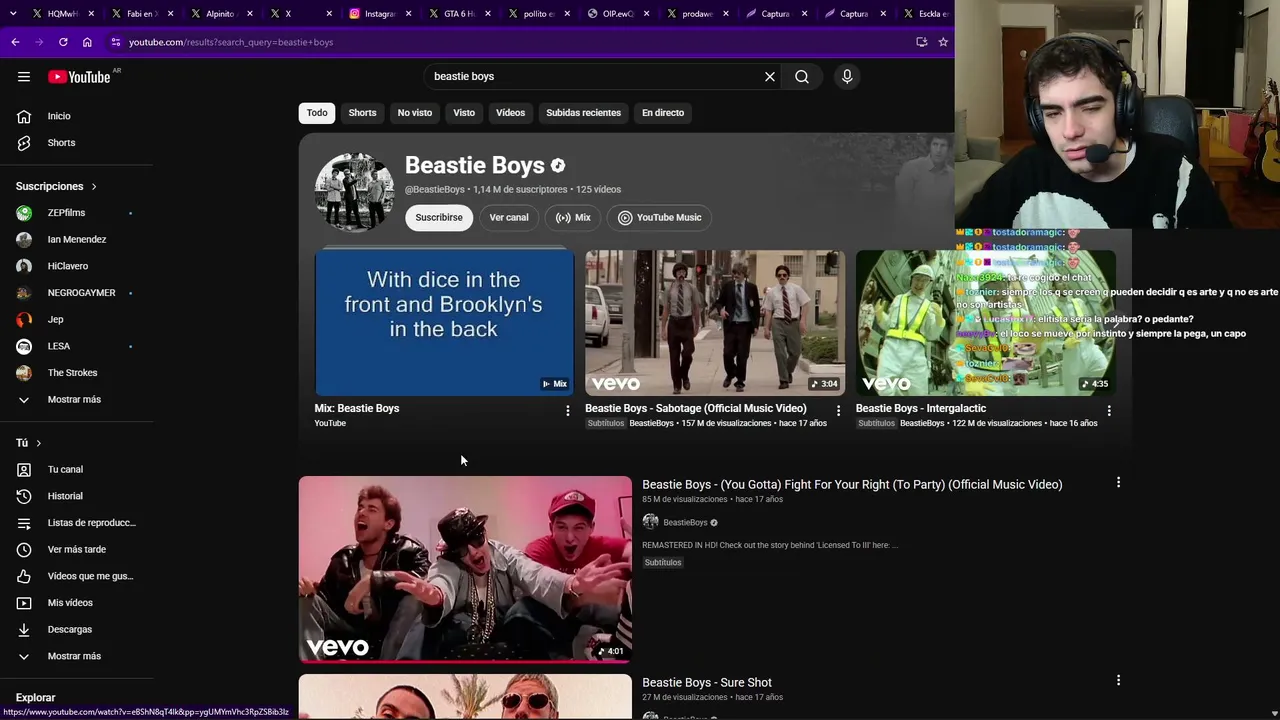
Task: Open the YouTube hamburger guide menu
Action: point(24,77)
